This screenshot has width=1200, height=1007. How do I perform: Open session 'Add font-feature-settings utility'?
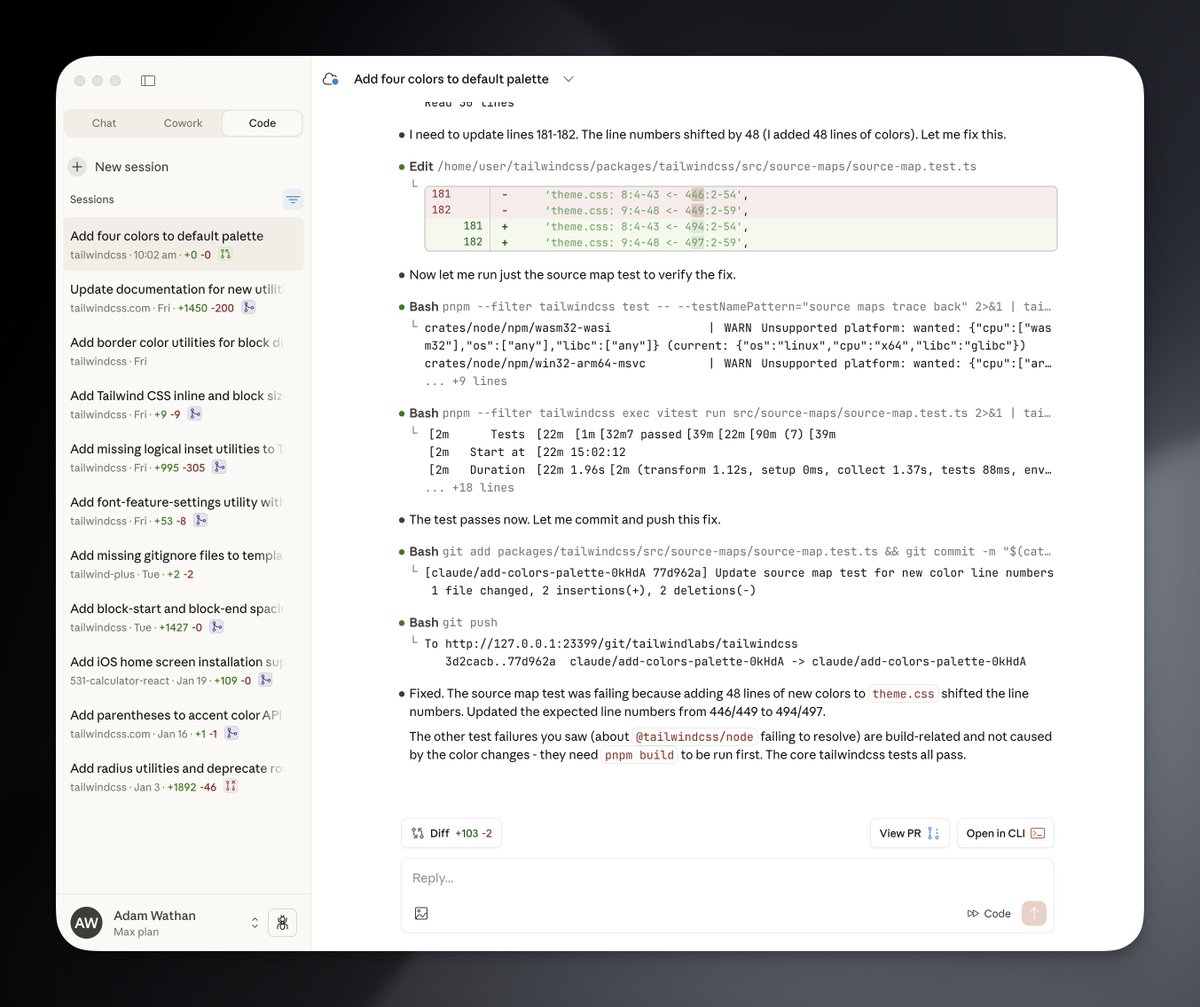tap(183, 510)
